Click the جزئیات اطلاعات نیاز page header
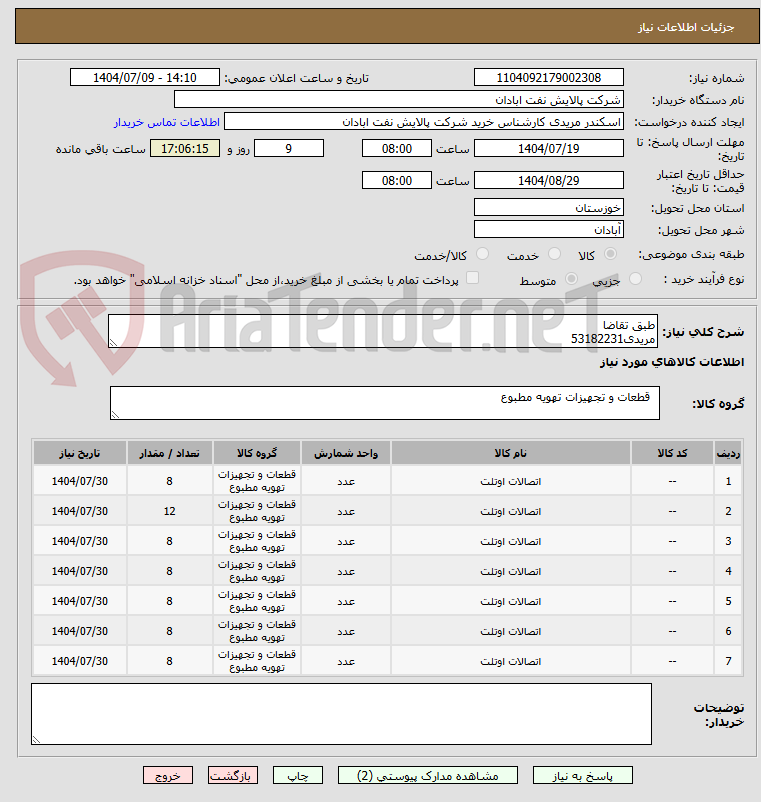The image size is (761, 802). (686, 27)
